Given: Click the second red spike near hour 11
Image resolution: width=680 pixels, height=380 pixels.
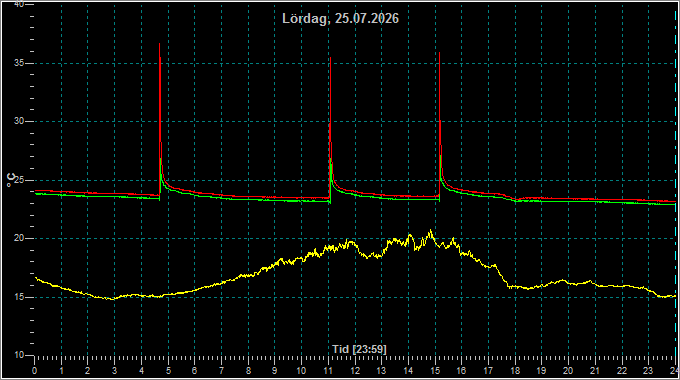Looking at the screenshot, I should pos(330,58).
